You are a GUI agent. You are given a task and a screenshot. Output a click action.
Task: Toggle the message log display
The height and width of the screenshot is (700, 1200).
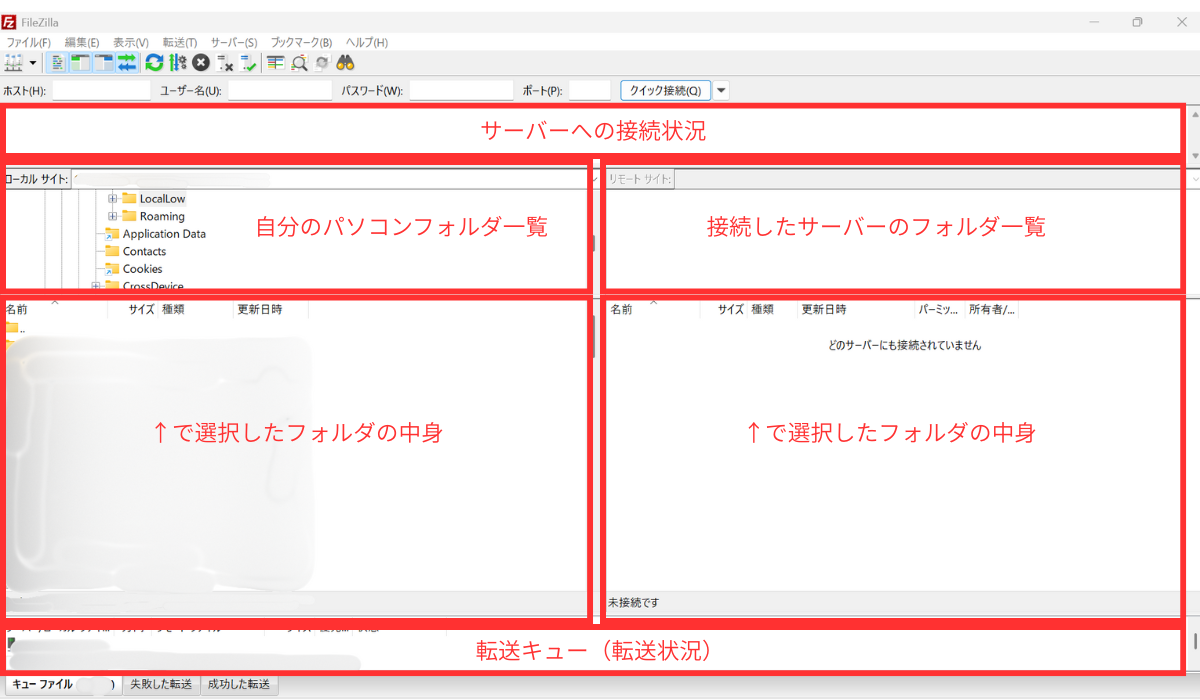[x=57, y=63]
